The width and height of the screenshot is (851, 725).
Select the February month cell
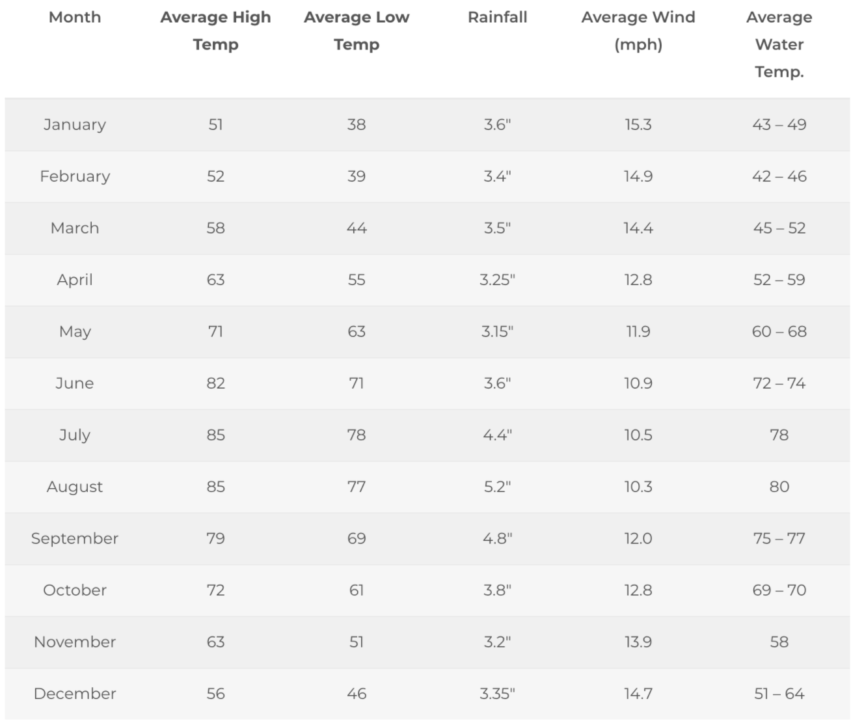(75, 176)
